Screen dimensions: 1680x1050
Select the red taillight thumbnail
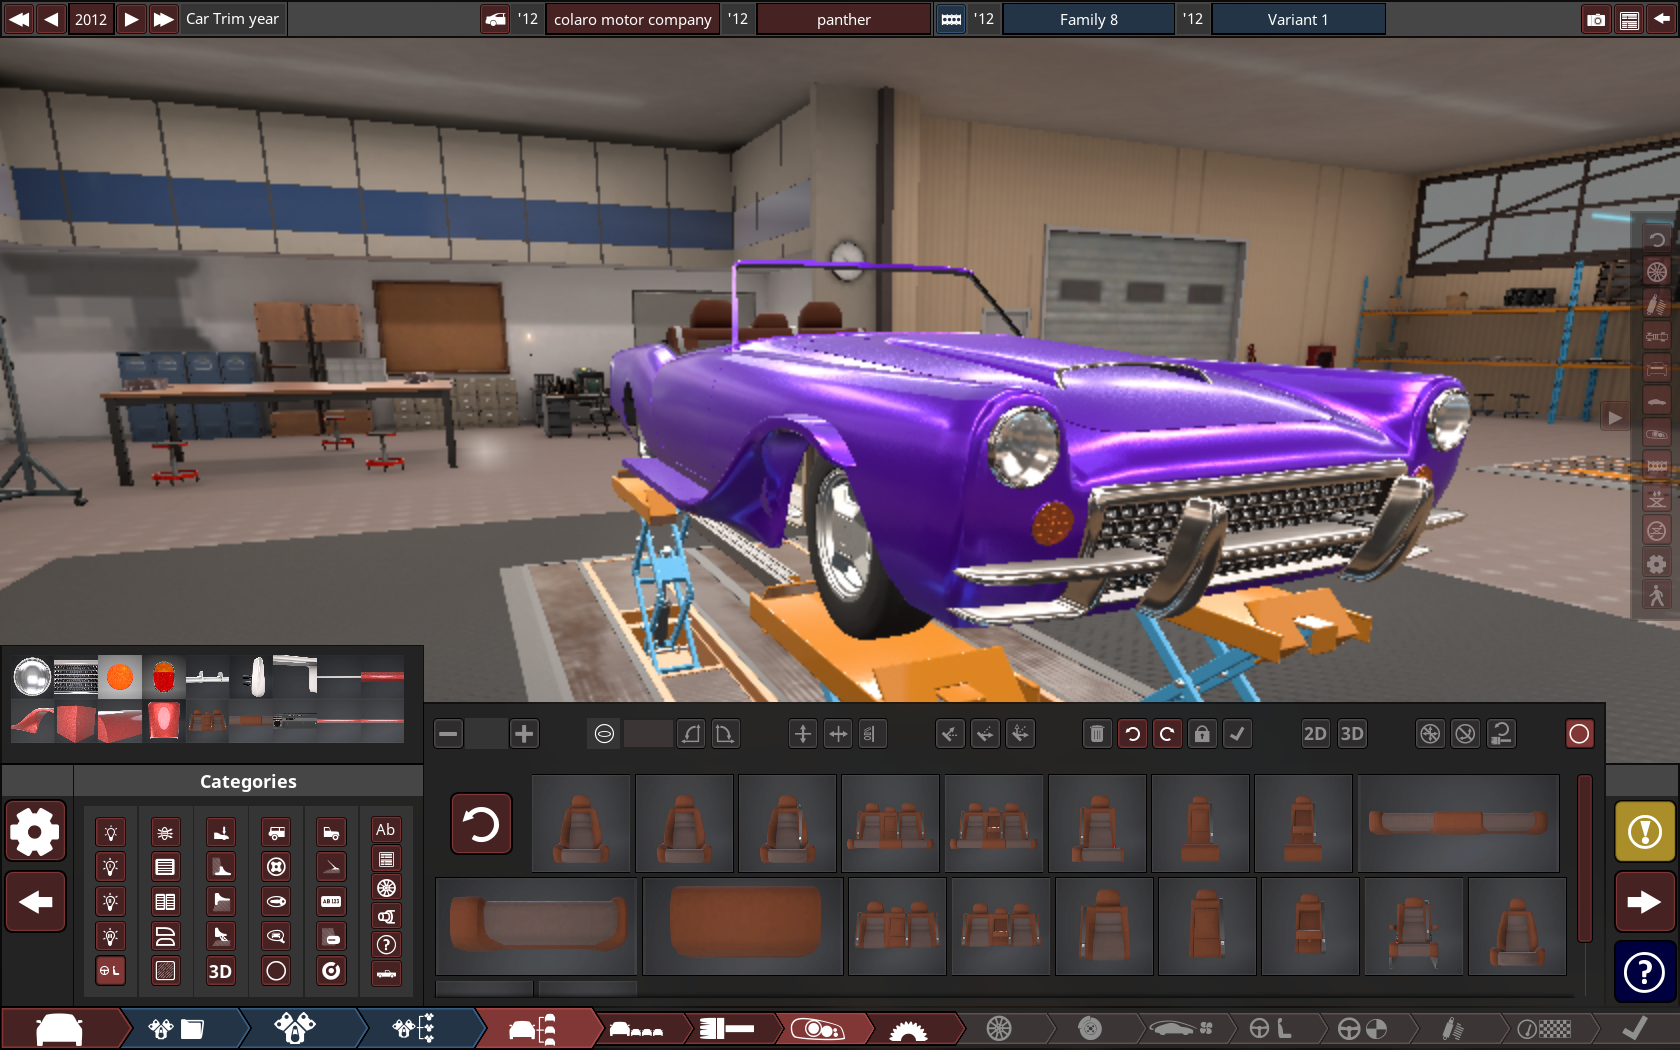(x=164, y=677)
